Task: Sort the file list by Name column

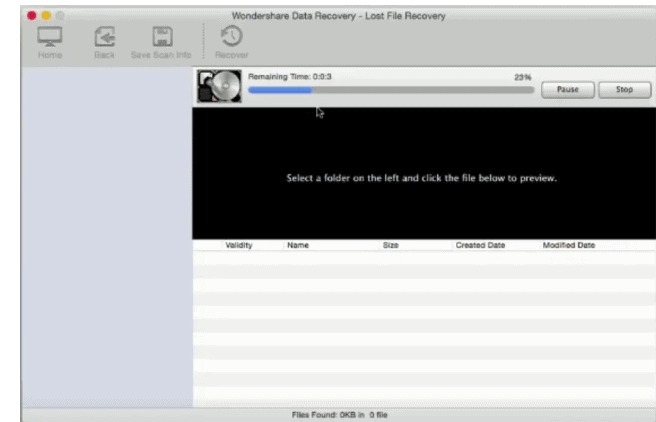Action: (298, 245)
